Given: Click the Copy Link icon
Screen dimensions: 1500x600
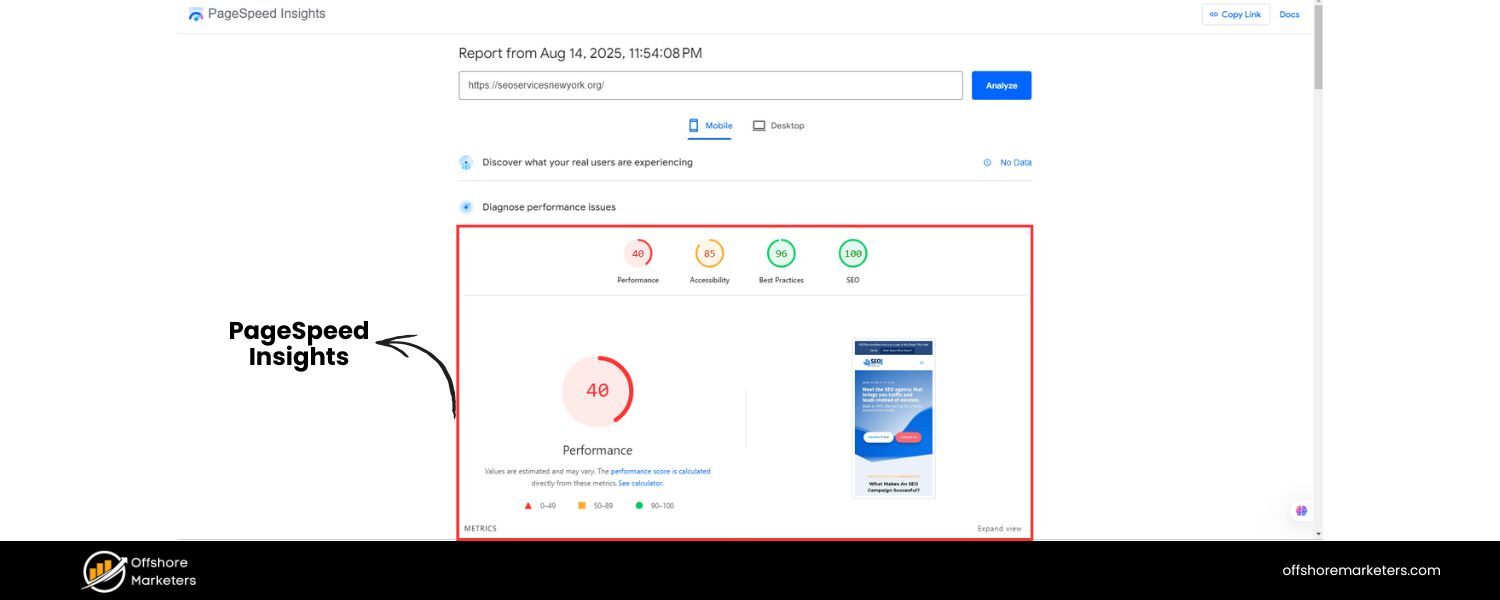Looking at the screenshot, I should coord(1213,14).
